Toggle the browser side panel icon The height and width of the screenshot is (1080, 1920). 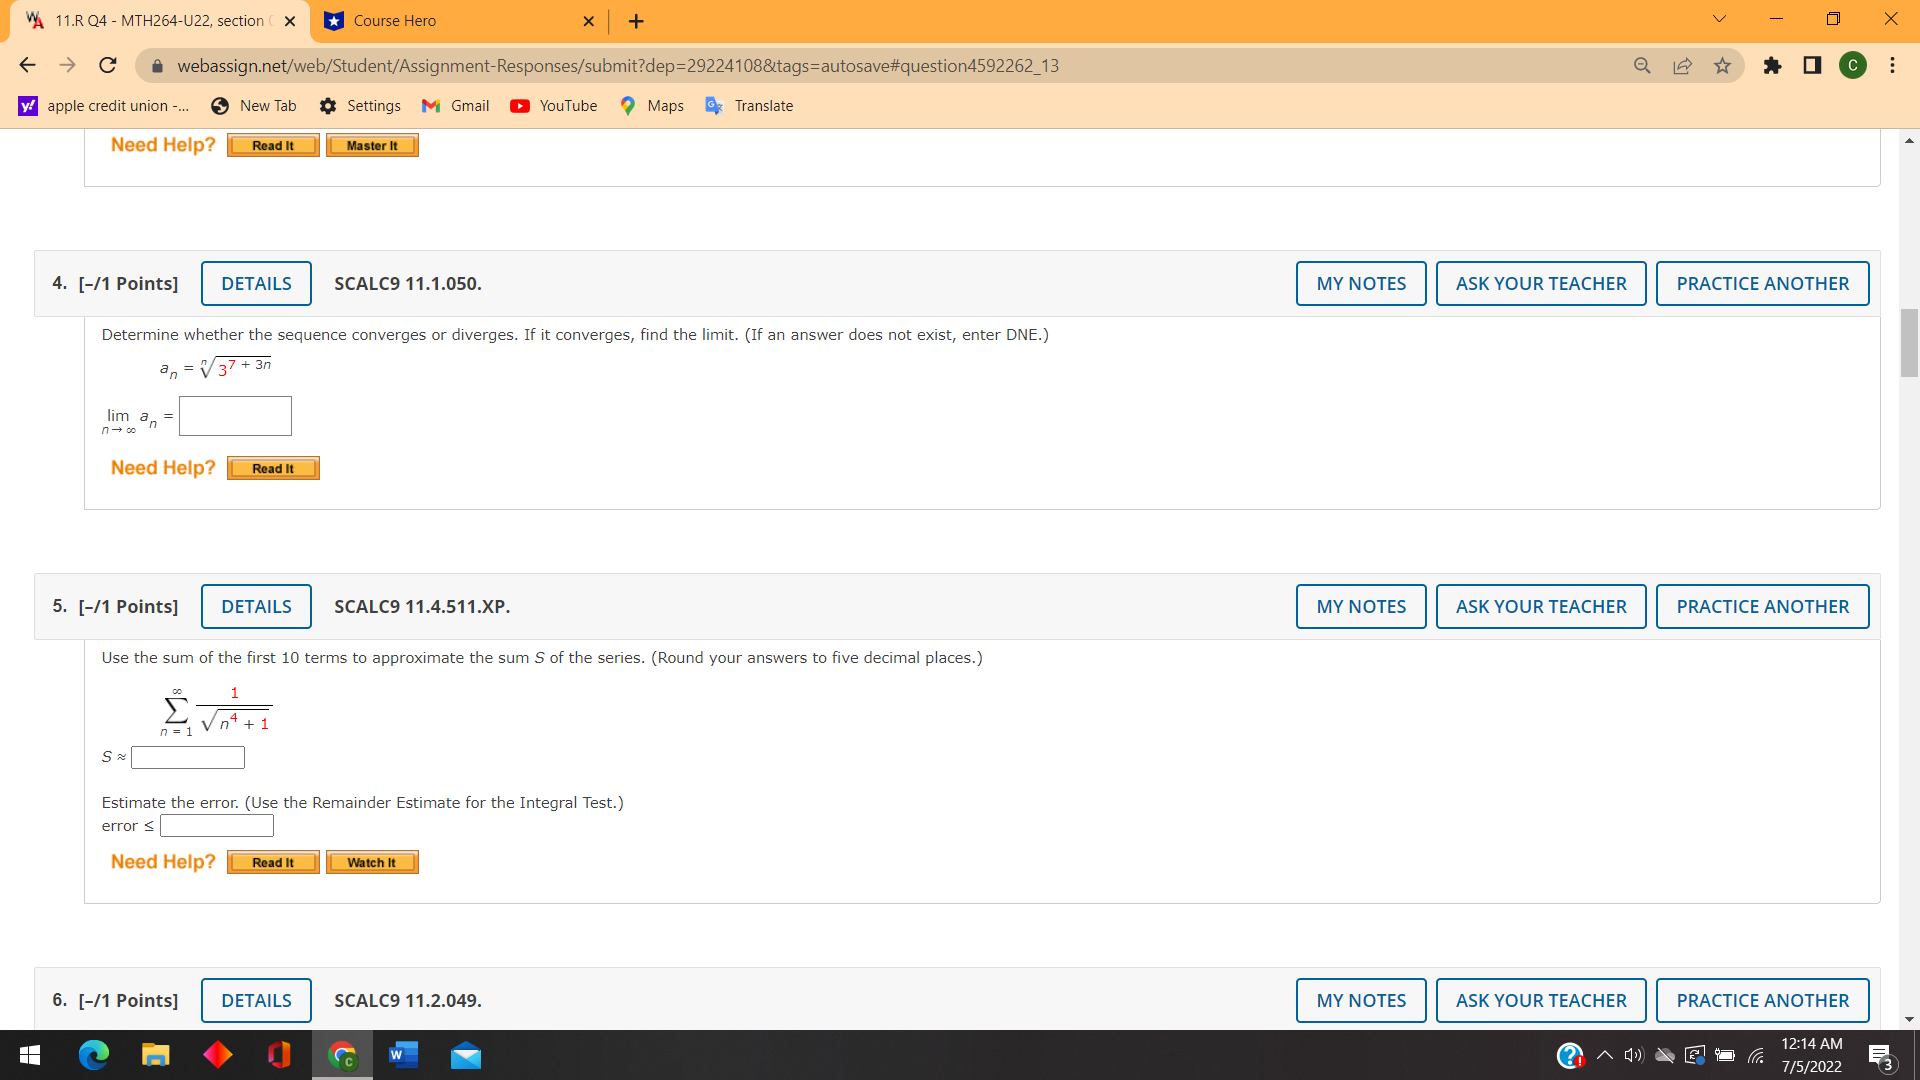coord(1812,66)
